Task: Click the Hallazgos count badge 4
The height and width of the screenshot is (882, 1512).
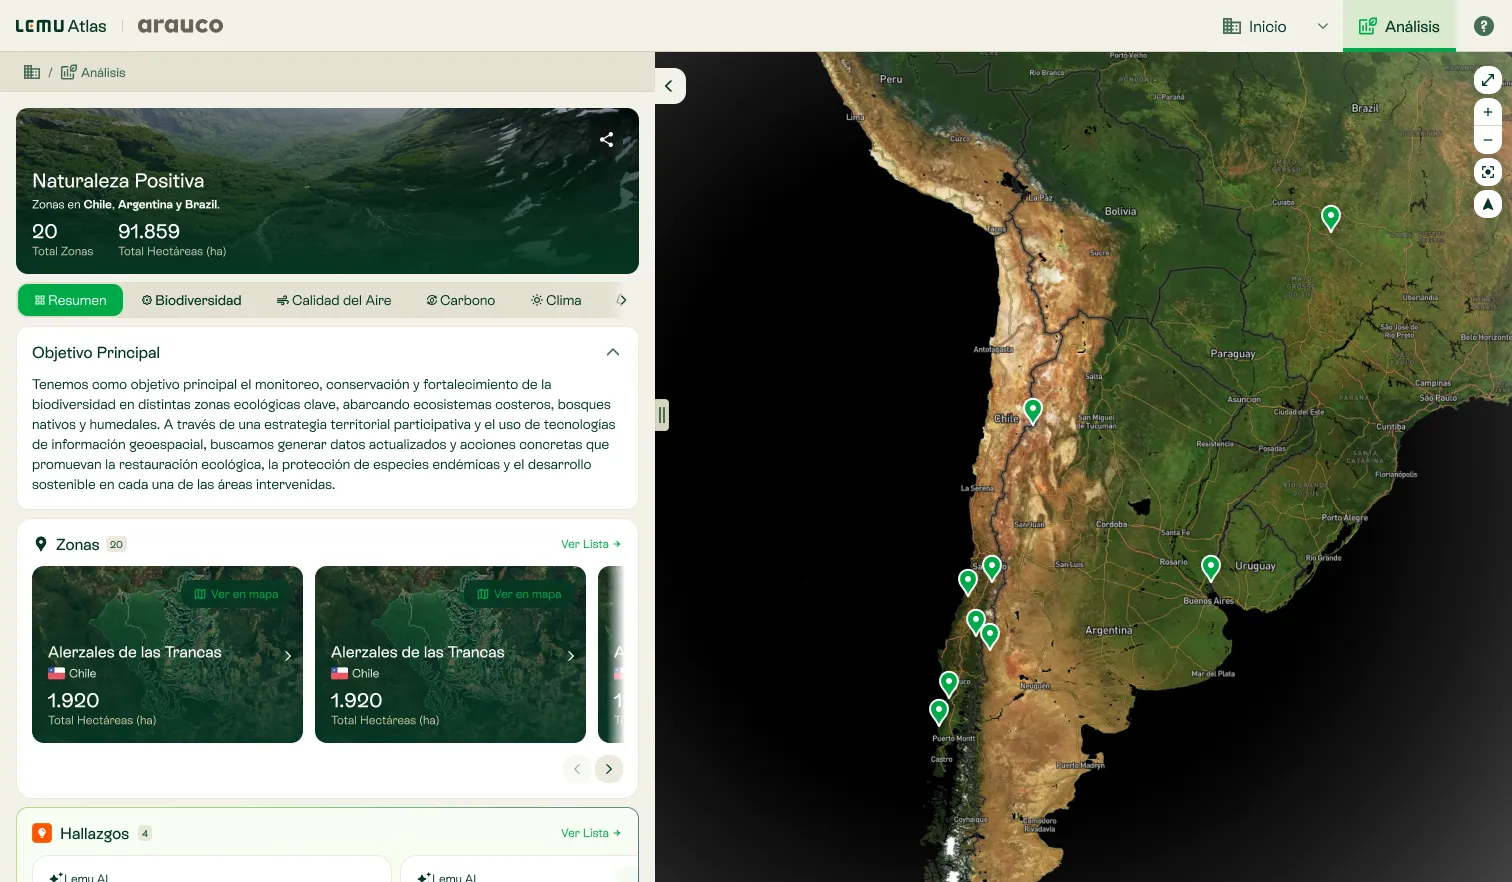Action: pyautogui.click(x=145, y=833)
